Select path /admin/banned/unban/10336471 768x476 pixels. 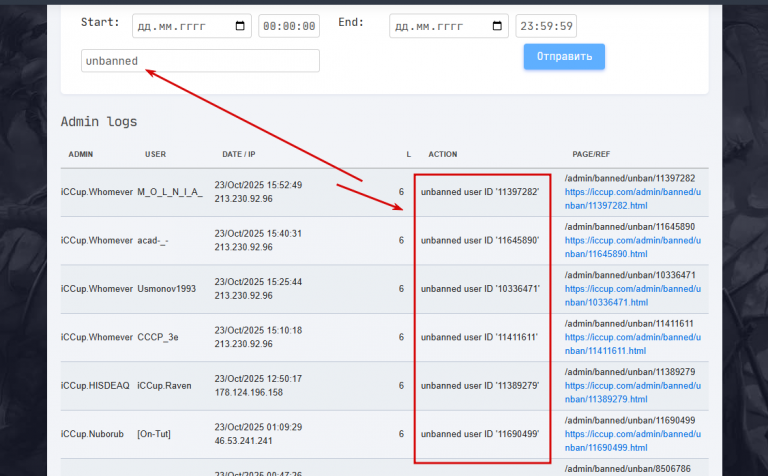pos(630,276)
